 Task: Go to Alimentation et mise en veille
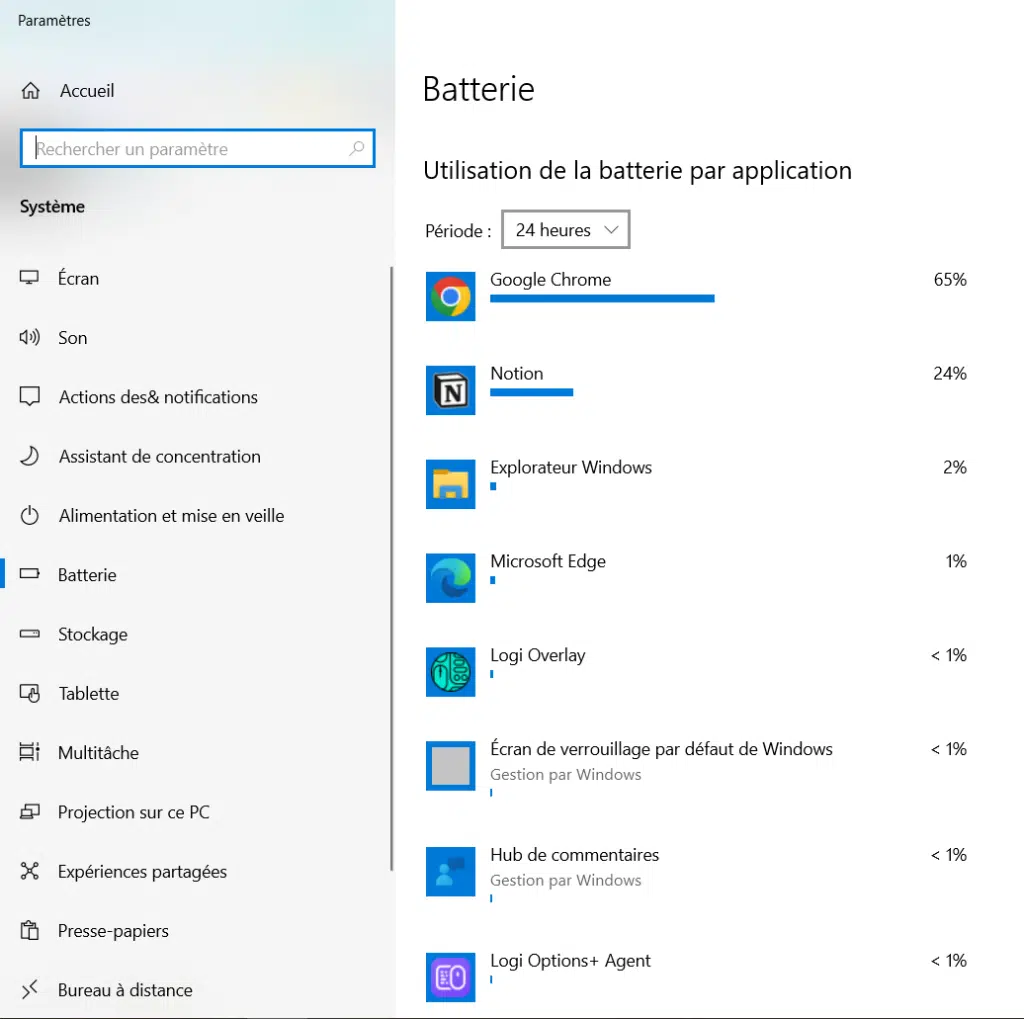(196, 515)
